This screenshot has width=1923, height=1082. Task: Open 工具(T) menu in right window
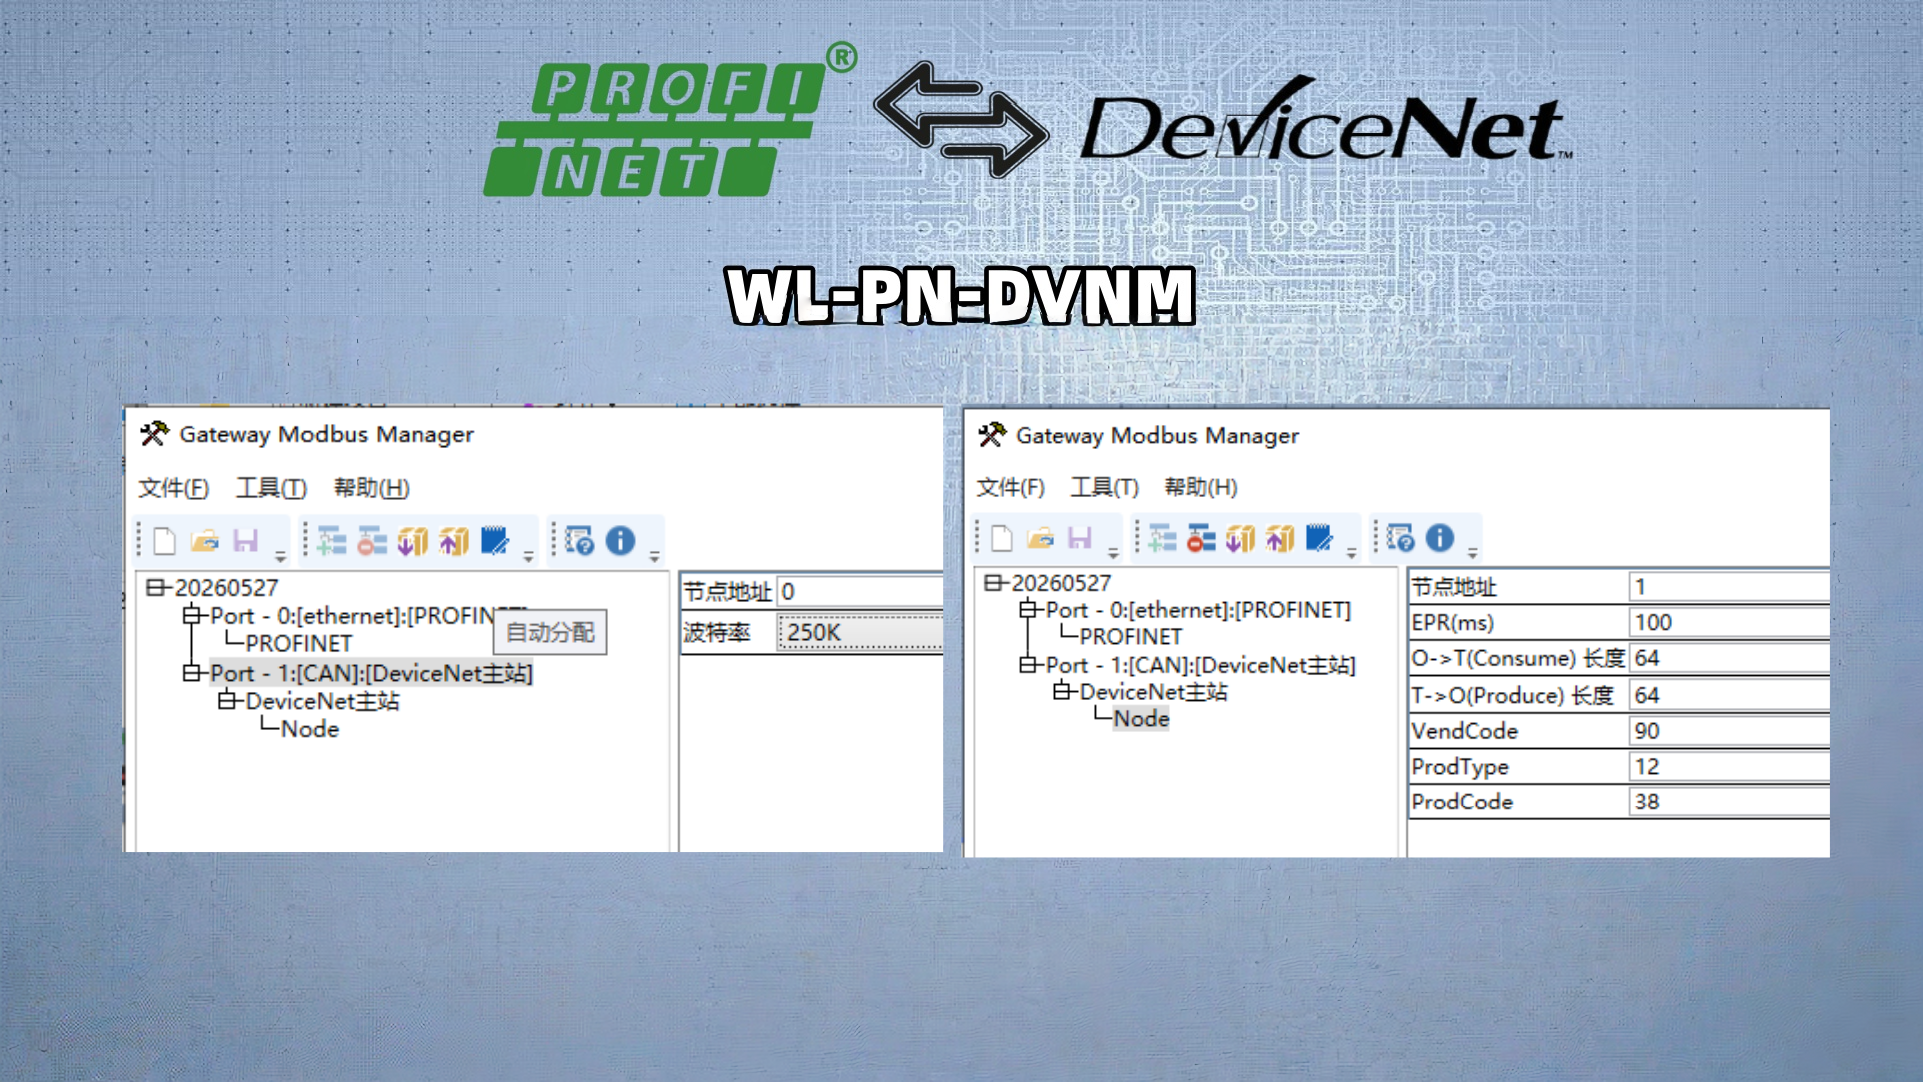1105,487
